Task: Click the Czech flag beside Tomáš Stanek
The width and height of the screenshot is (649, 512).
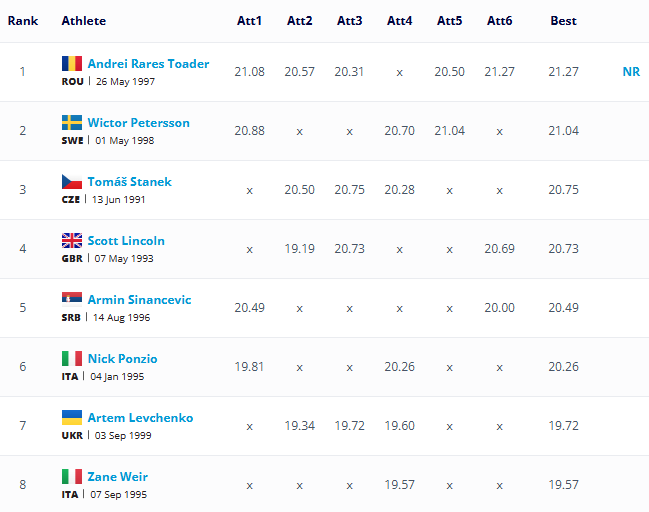Action: (71, 182)
